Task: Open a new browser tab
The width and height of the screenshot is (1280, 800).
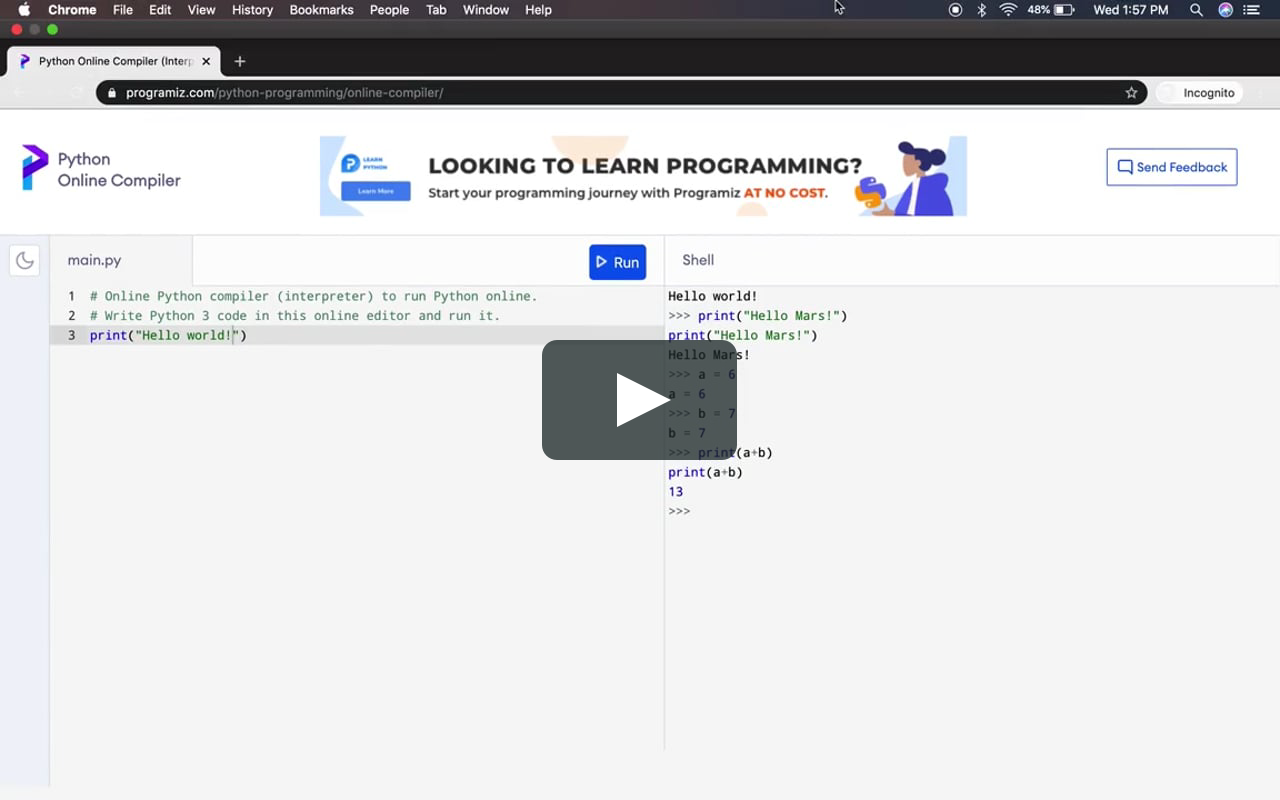Action: click(240, 61)
